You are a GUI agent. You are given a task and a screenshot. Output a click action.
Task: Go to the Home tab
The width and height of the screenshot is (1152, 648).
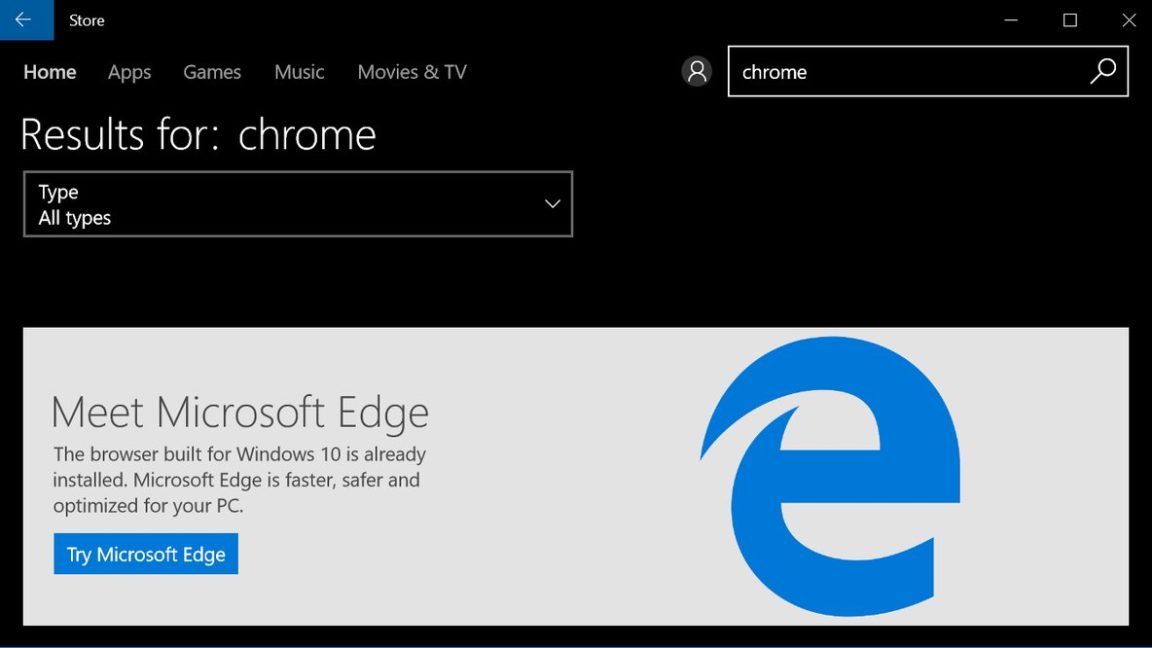[50, 72]
